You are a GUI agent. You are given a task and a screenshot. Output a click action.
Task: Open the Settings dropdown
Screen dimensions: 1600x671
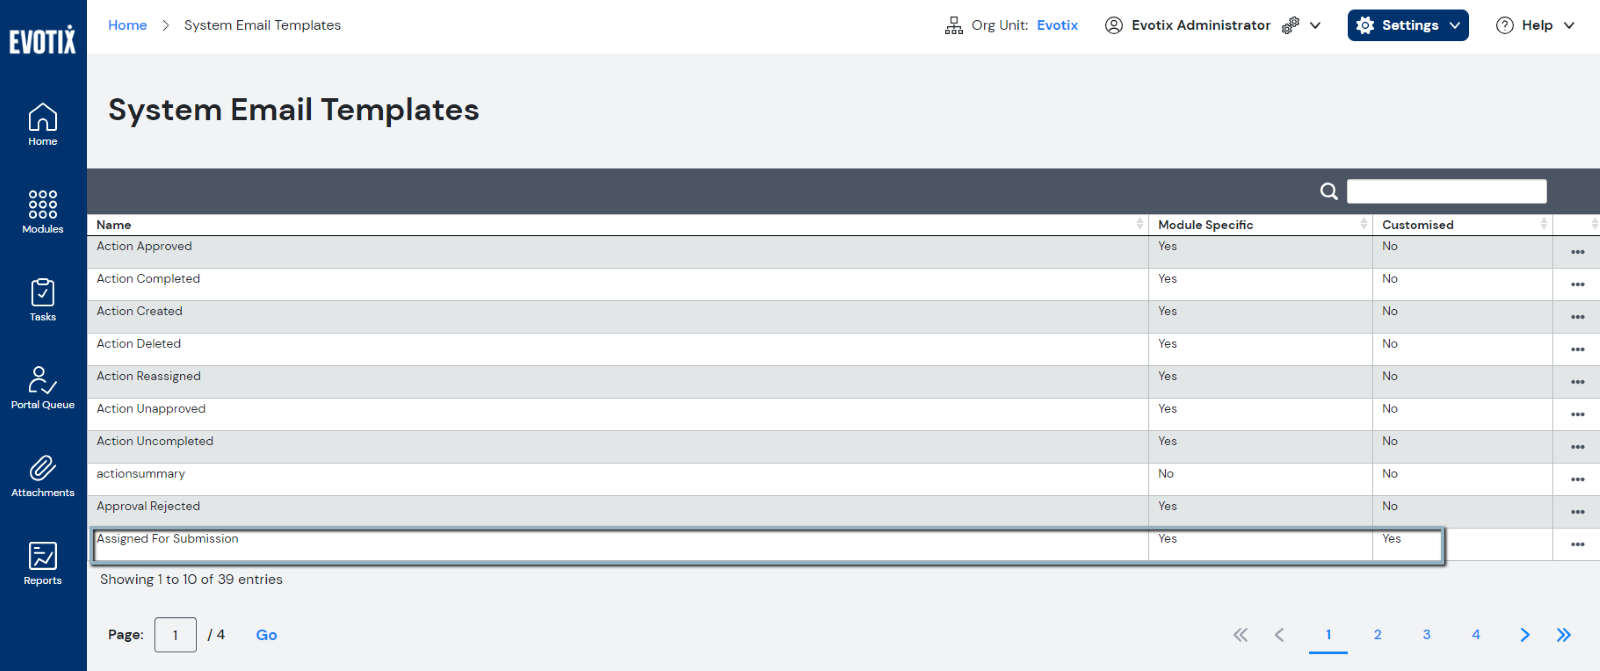point(1407,25)
